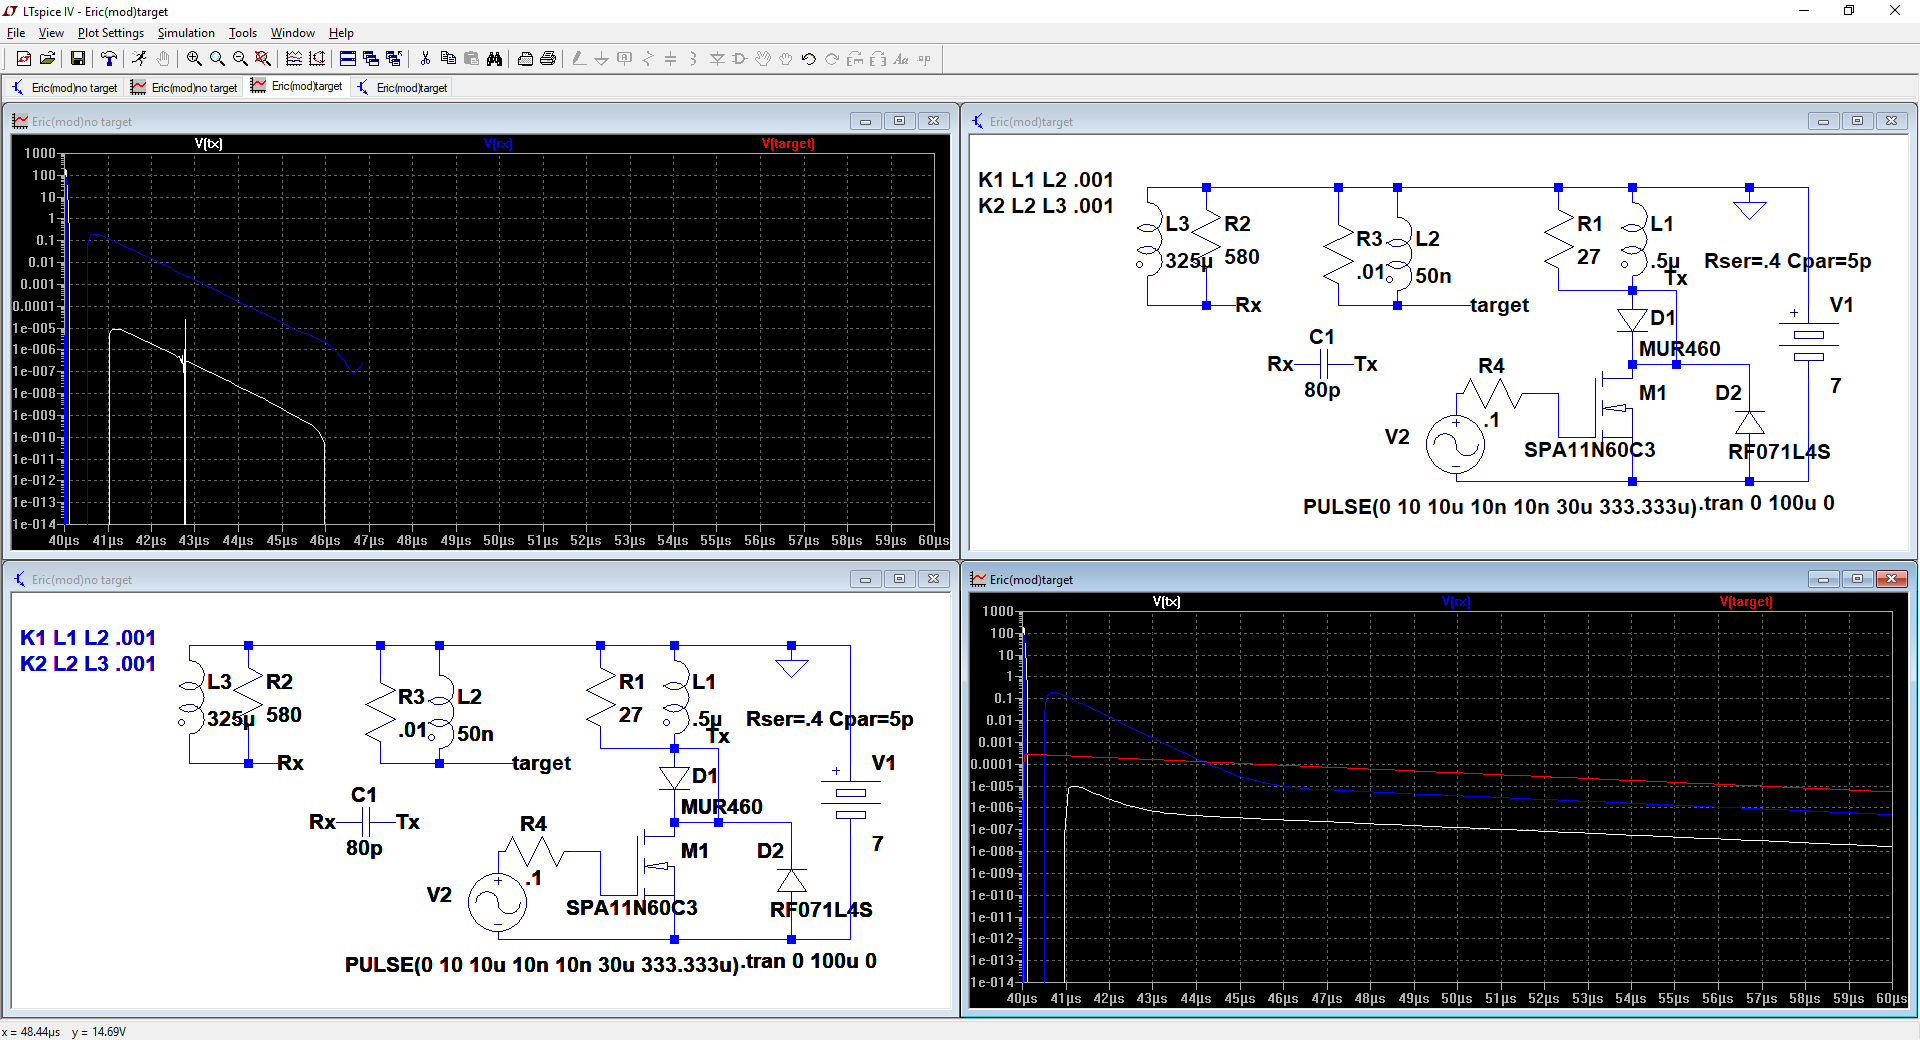The image size is (1920, 1040).
Task: Open the Plot Settings menu
Action: pos(110,33)
